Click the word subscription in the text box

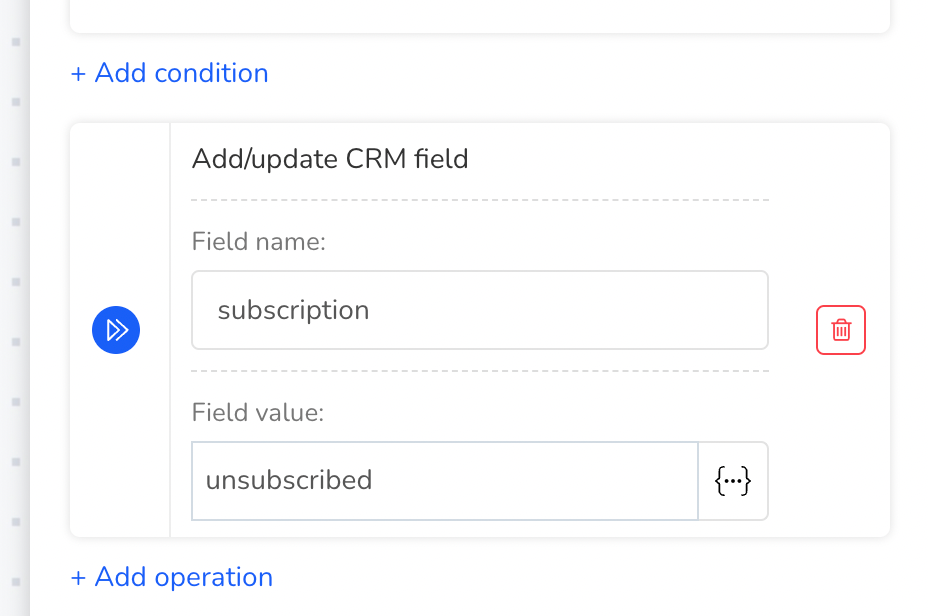click(x=294, y=311)
